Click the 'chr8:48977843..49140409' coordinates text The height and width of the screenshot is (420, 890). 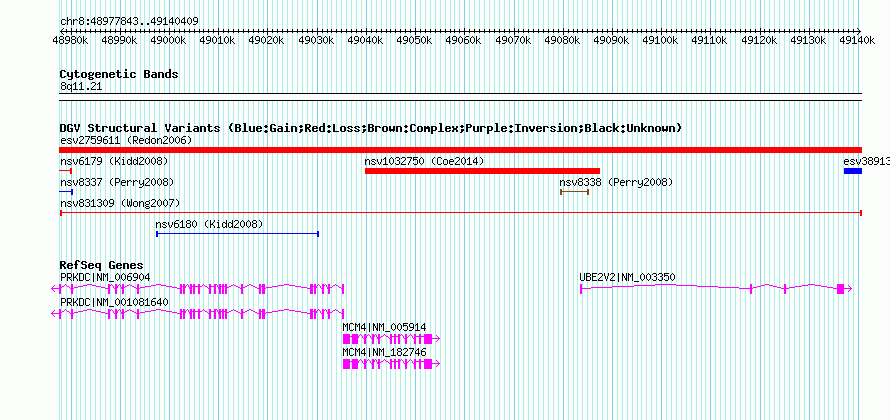coord(129,22)
